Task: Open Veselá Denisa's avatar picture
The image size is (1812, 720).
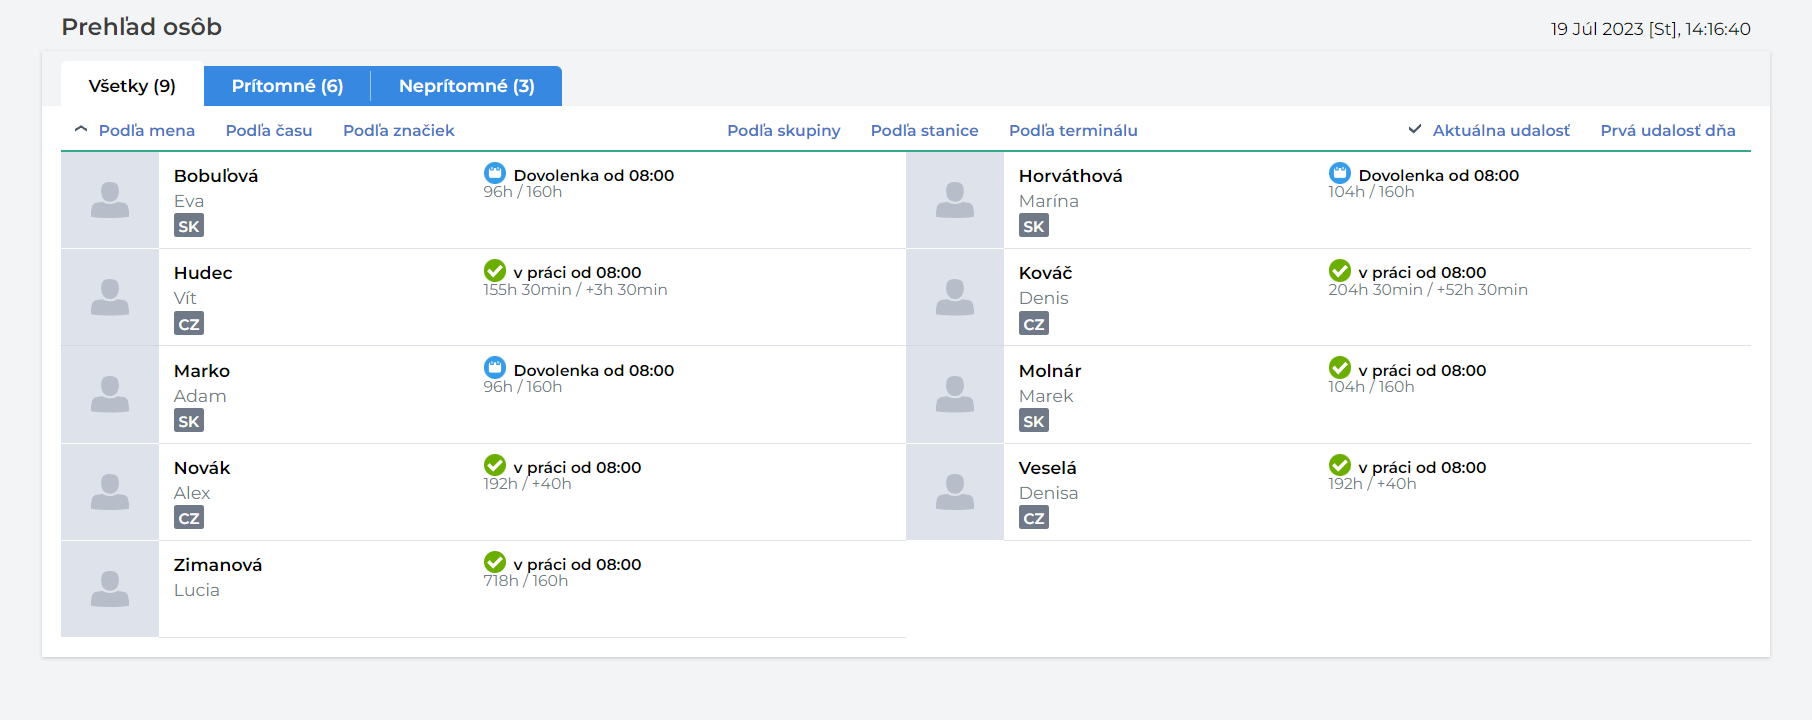Action: (955, 492)
